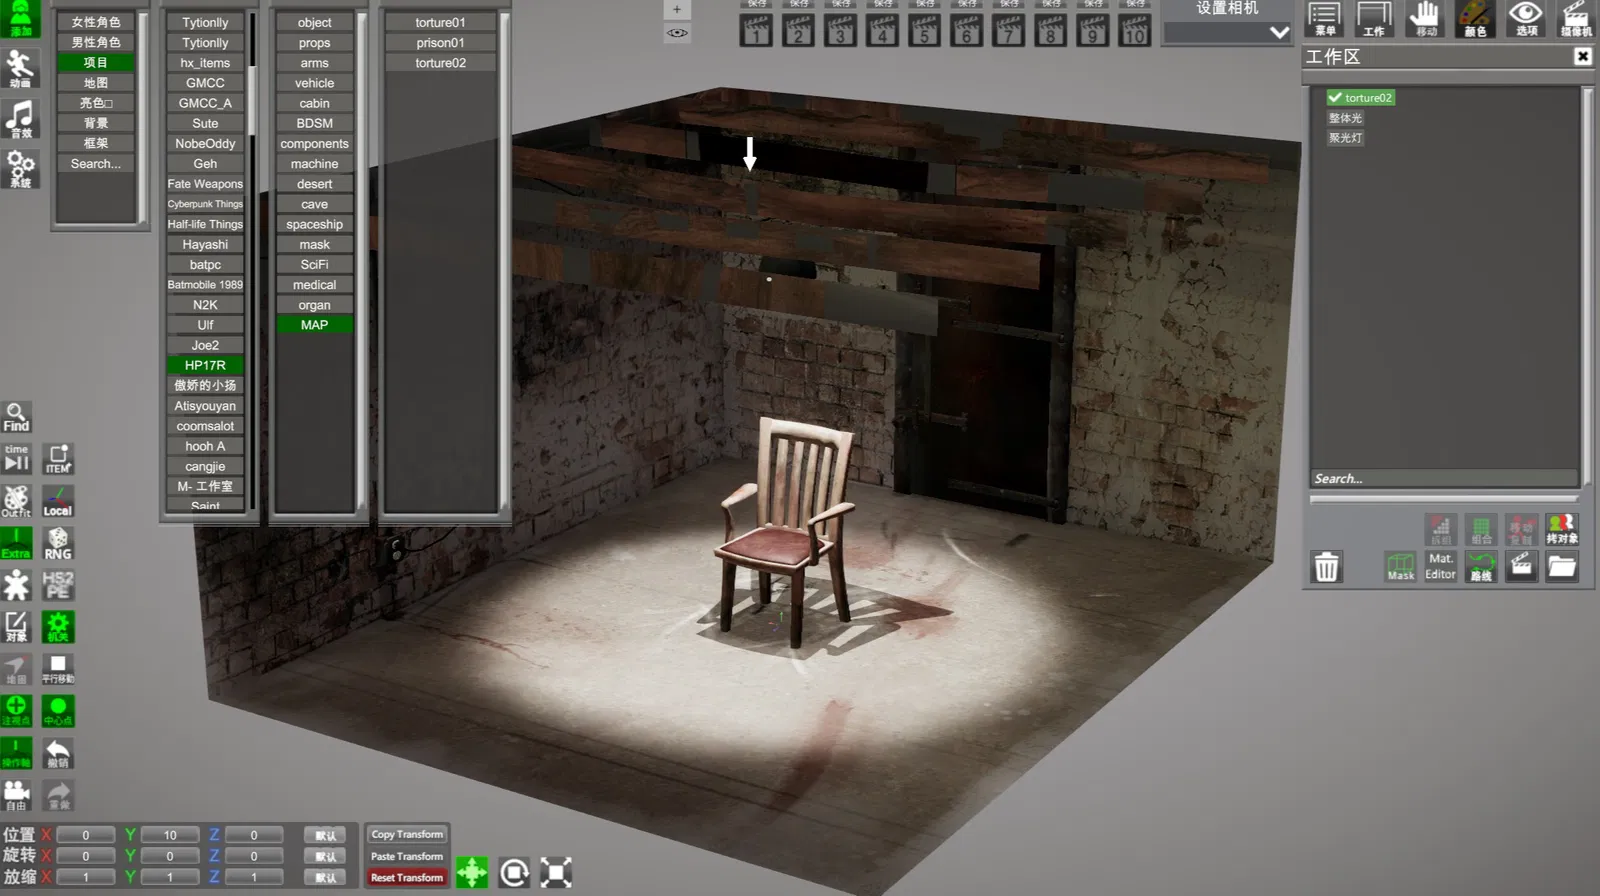The image size is (1600, 896).
Task: Select the 移动 hand tool
Action: [1424, 19]
